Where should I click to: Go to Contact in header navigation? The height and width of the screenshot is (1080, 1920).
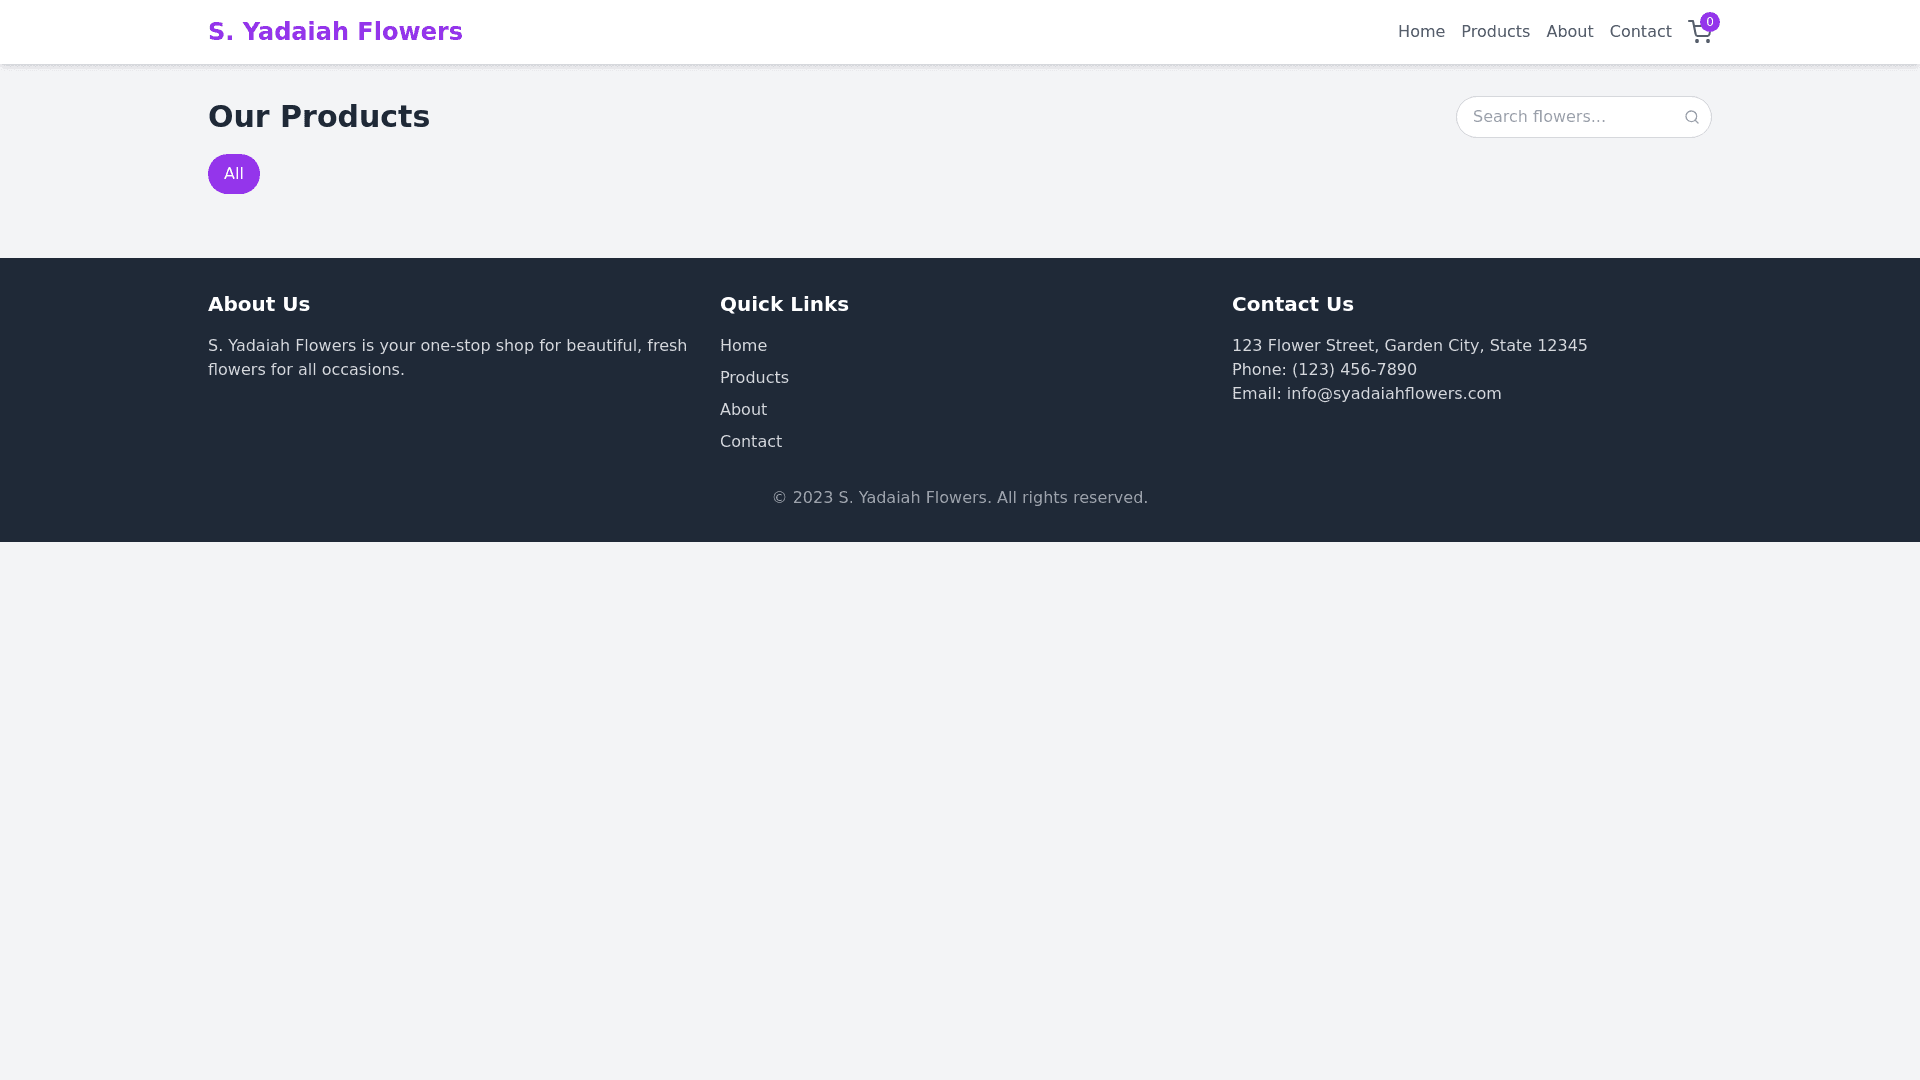(x=1639, y=32)
